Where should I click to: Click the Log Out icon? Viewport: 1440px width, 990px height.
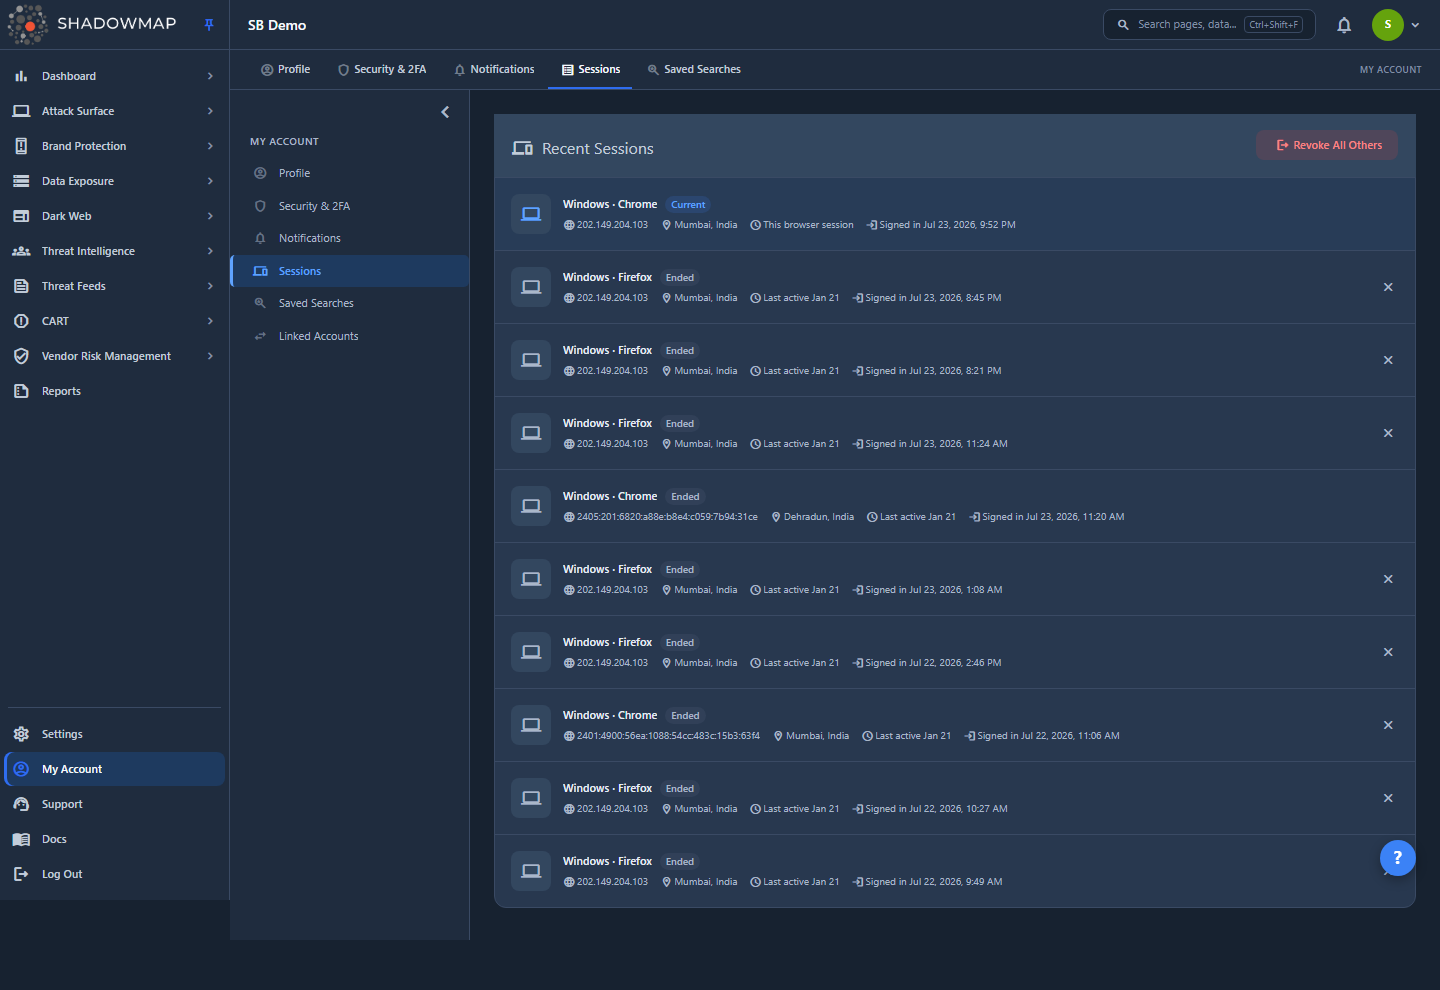click(21, 874)
